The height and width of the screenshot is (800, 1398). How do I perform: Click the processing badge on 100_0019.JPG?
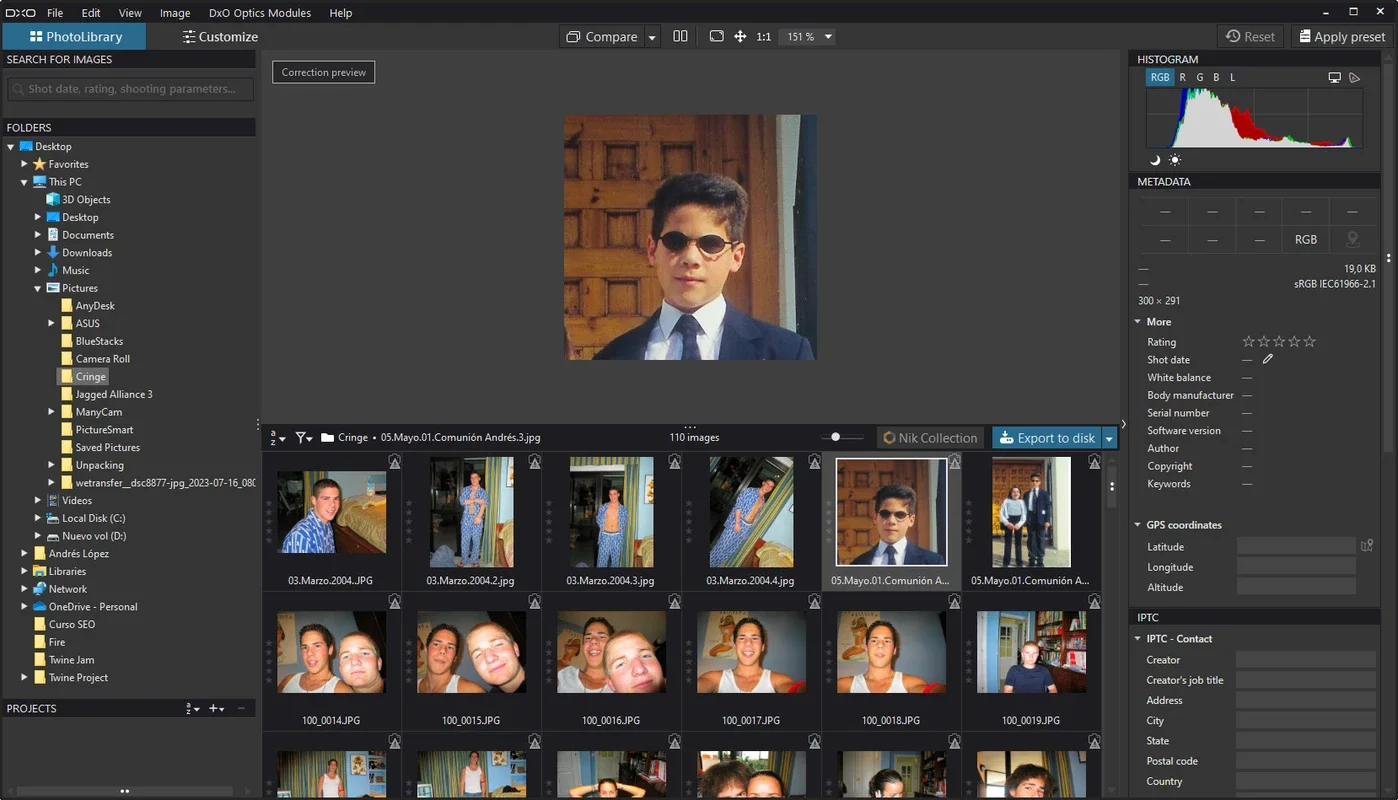[x=1094, y=601]
